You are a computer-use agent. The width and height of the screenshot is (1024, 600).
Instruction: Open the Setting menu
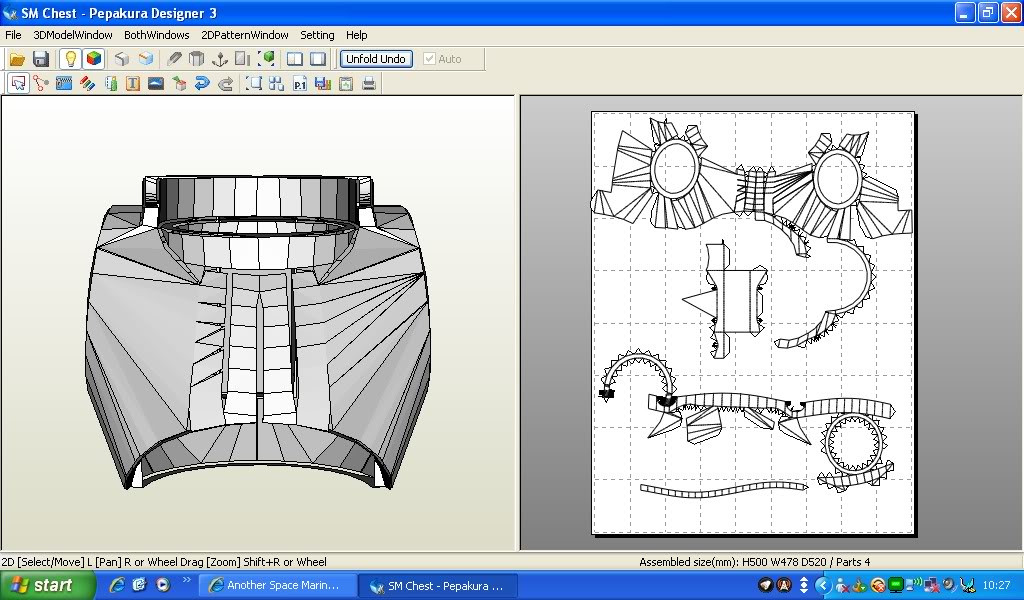[x=317, y=35]
